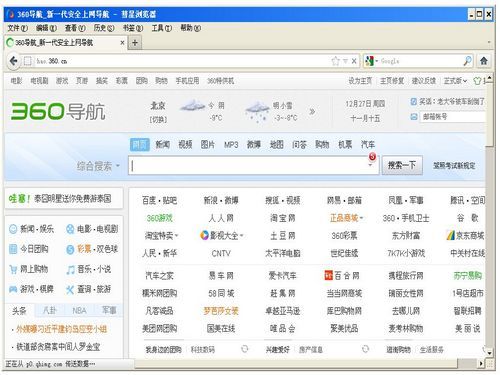Screen dimensions: 500x375
Task: Open the 工具 menu
Action: pyautogui.click(x=162, y=28)
